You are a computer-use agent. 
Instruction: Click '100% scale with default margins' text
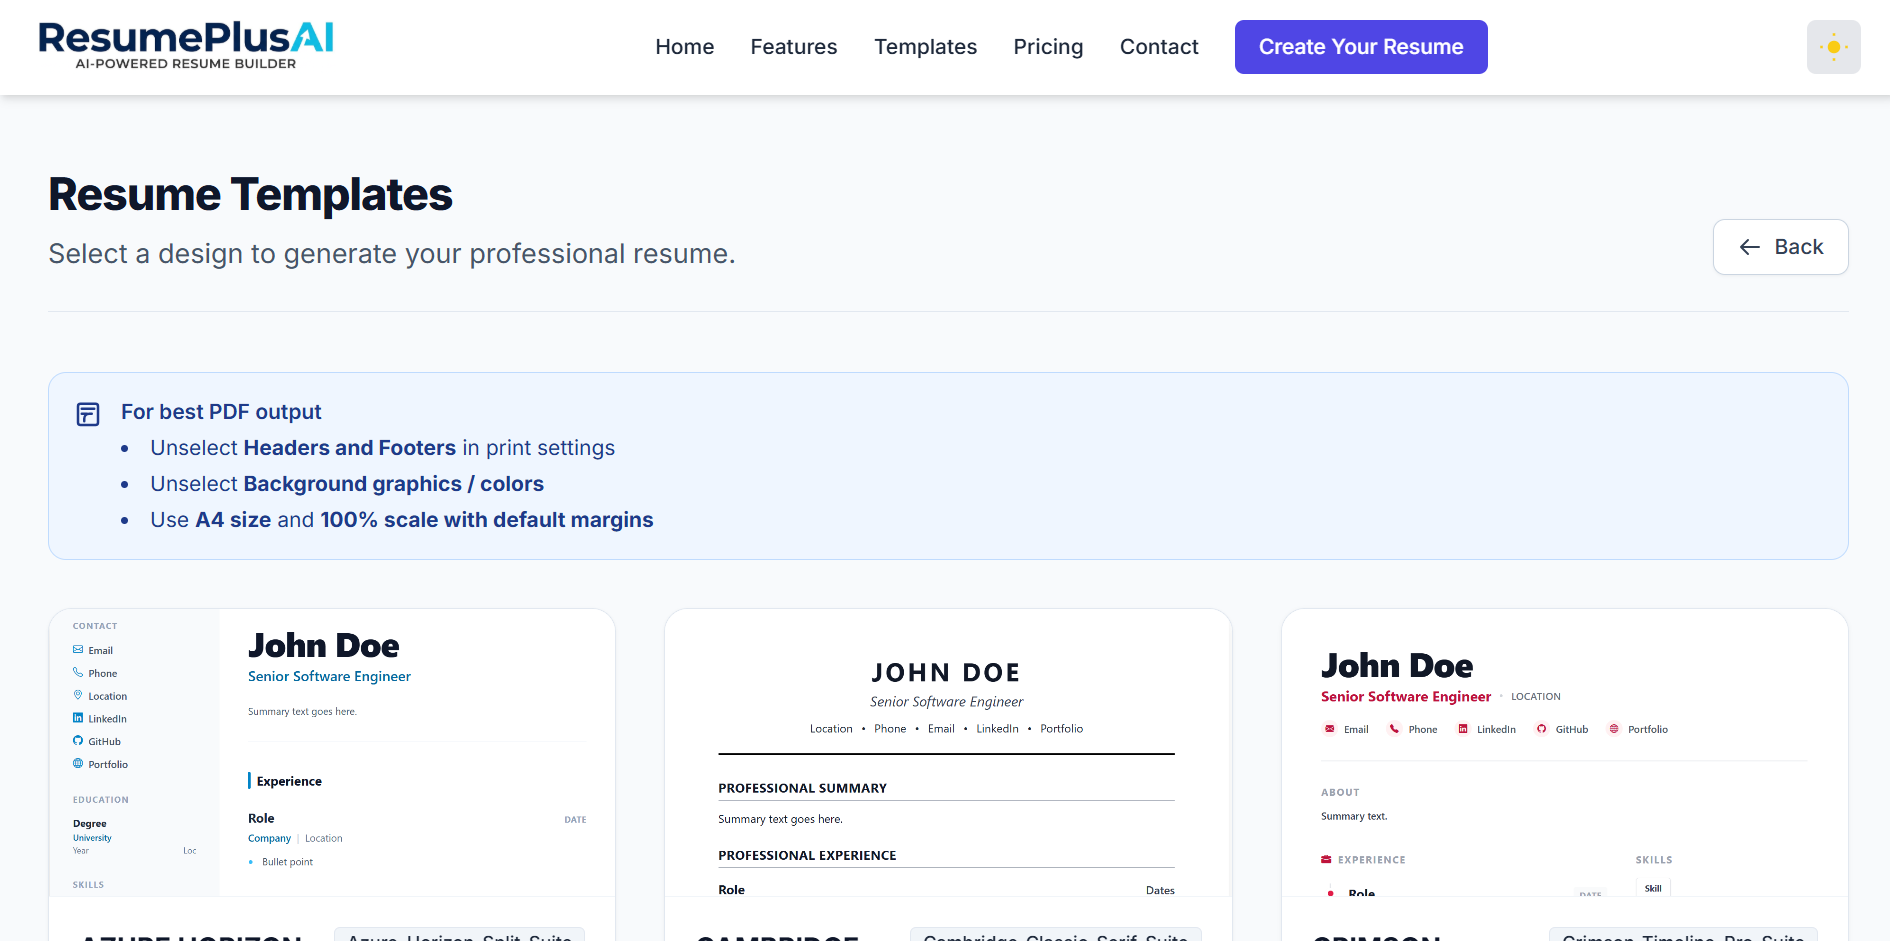tap(487, 520)
